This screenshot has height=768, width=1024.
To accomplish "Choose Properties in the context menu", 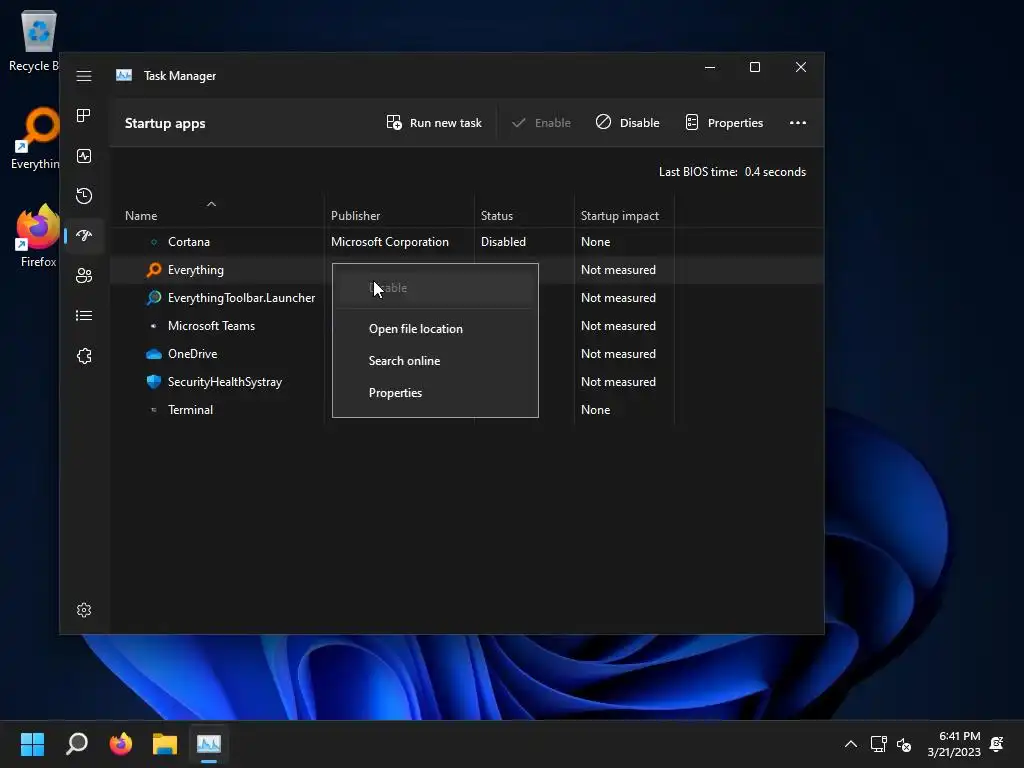I will pos(435,392).
